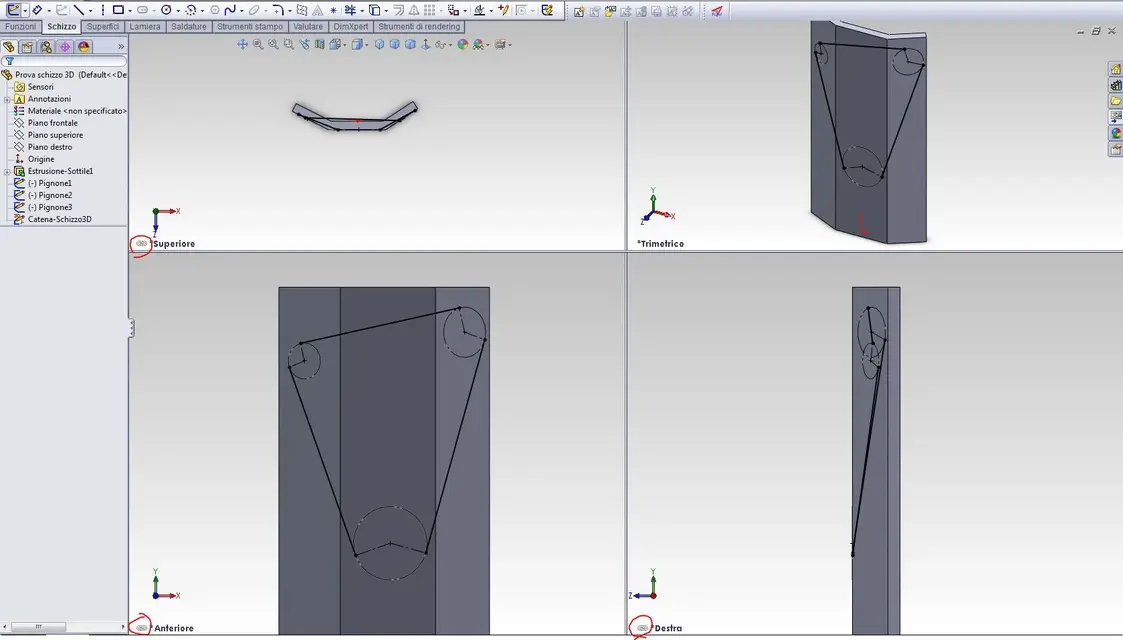Viewport: 1123px width, 640px height.
Task: Click Zoom to Fit icon in view toolbar
Action: coord(258,44)
